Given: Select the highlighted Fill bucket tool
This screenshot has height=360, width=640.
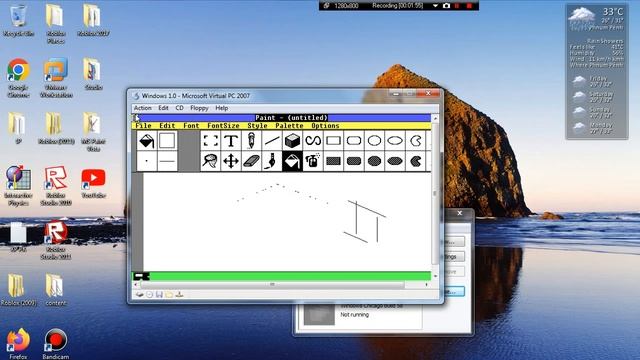Looking at the screenshot, I should coord(292,161).
